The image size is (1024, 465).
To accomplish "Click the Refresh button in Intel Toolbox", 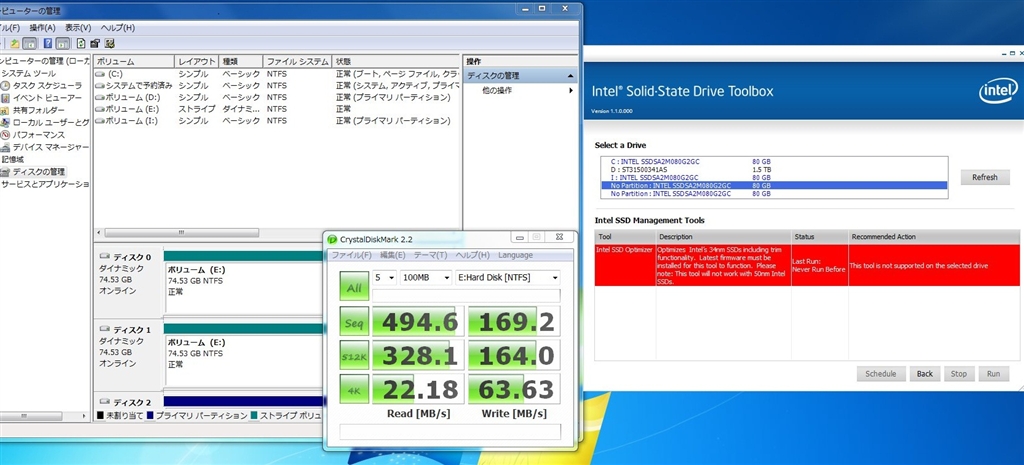I will point(984,177).
